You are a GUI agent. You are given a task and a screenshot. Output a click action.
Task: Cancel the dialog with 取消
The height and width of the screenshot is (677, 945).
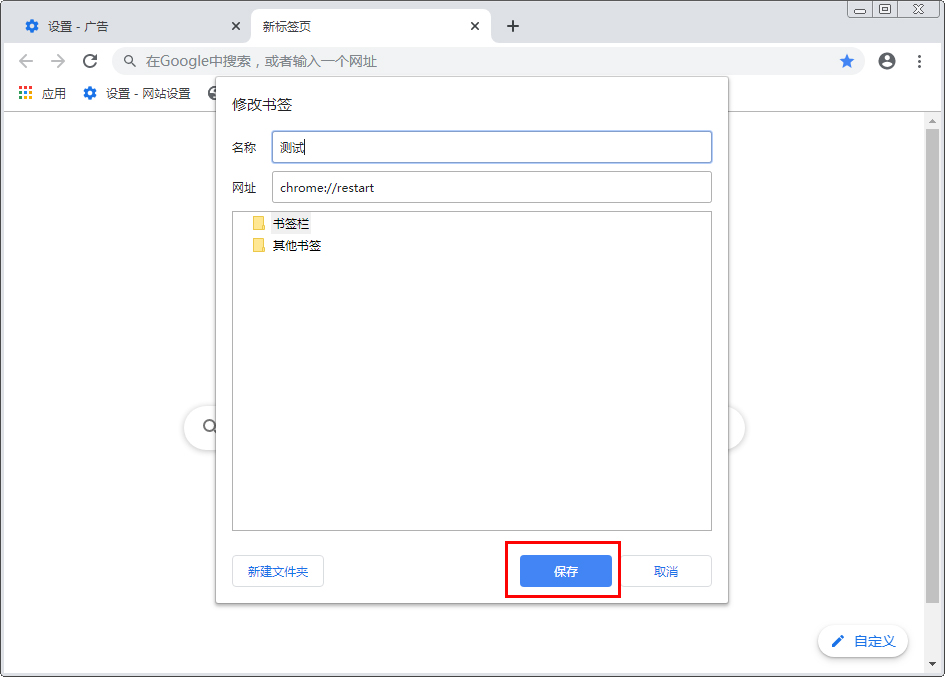[x=666, y=570]
